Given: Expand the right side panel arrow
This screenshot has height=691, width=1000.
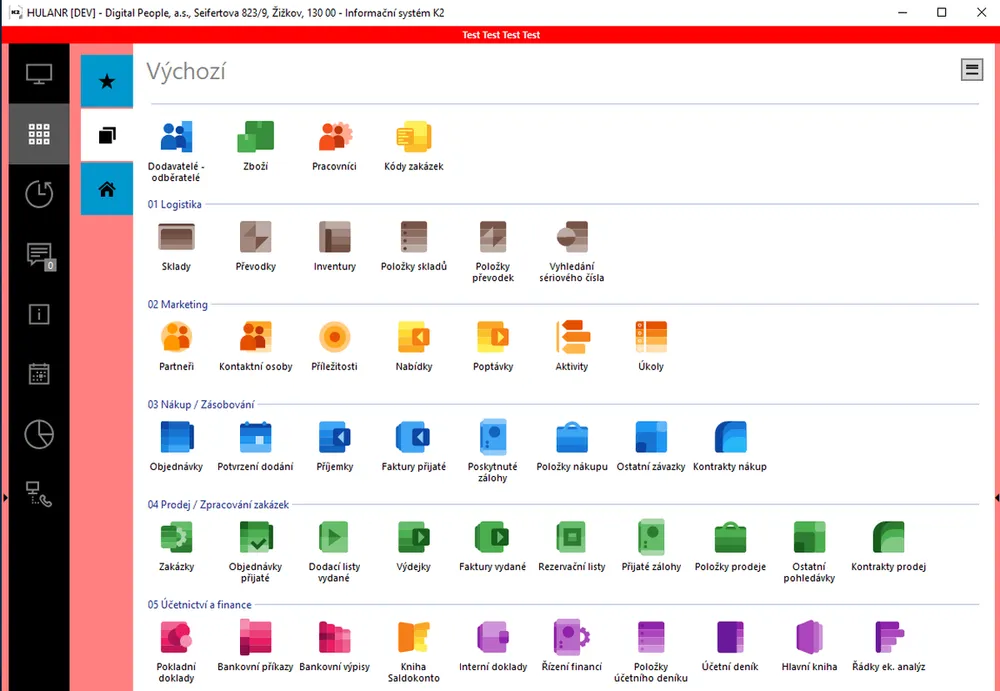Looking at the screenshot, I should [x=996, y=497].
